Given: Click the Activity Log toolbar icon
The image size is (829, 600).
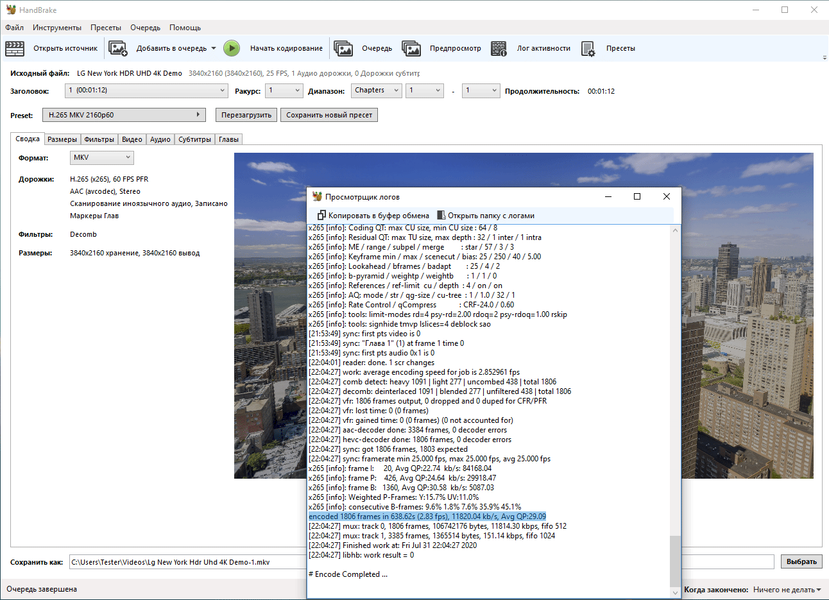Looking at the screenshot, I should 500,48.
